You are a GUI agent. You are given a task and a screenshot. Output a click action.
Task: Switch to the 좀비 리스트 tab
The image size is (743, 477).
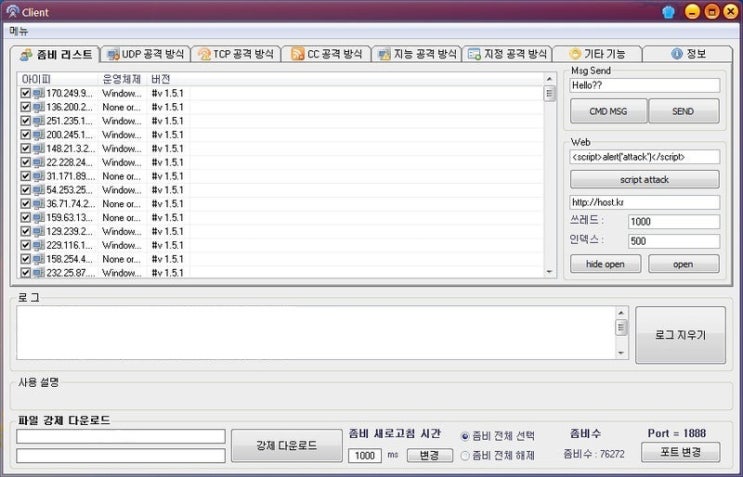(55, 54)
